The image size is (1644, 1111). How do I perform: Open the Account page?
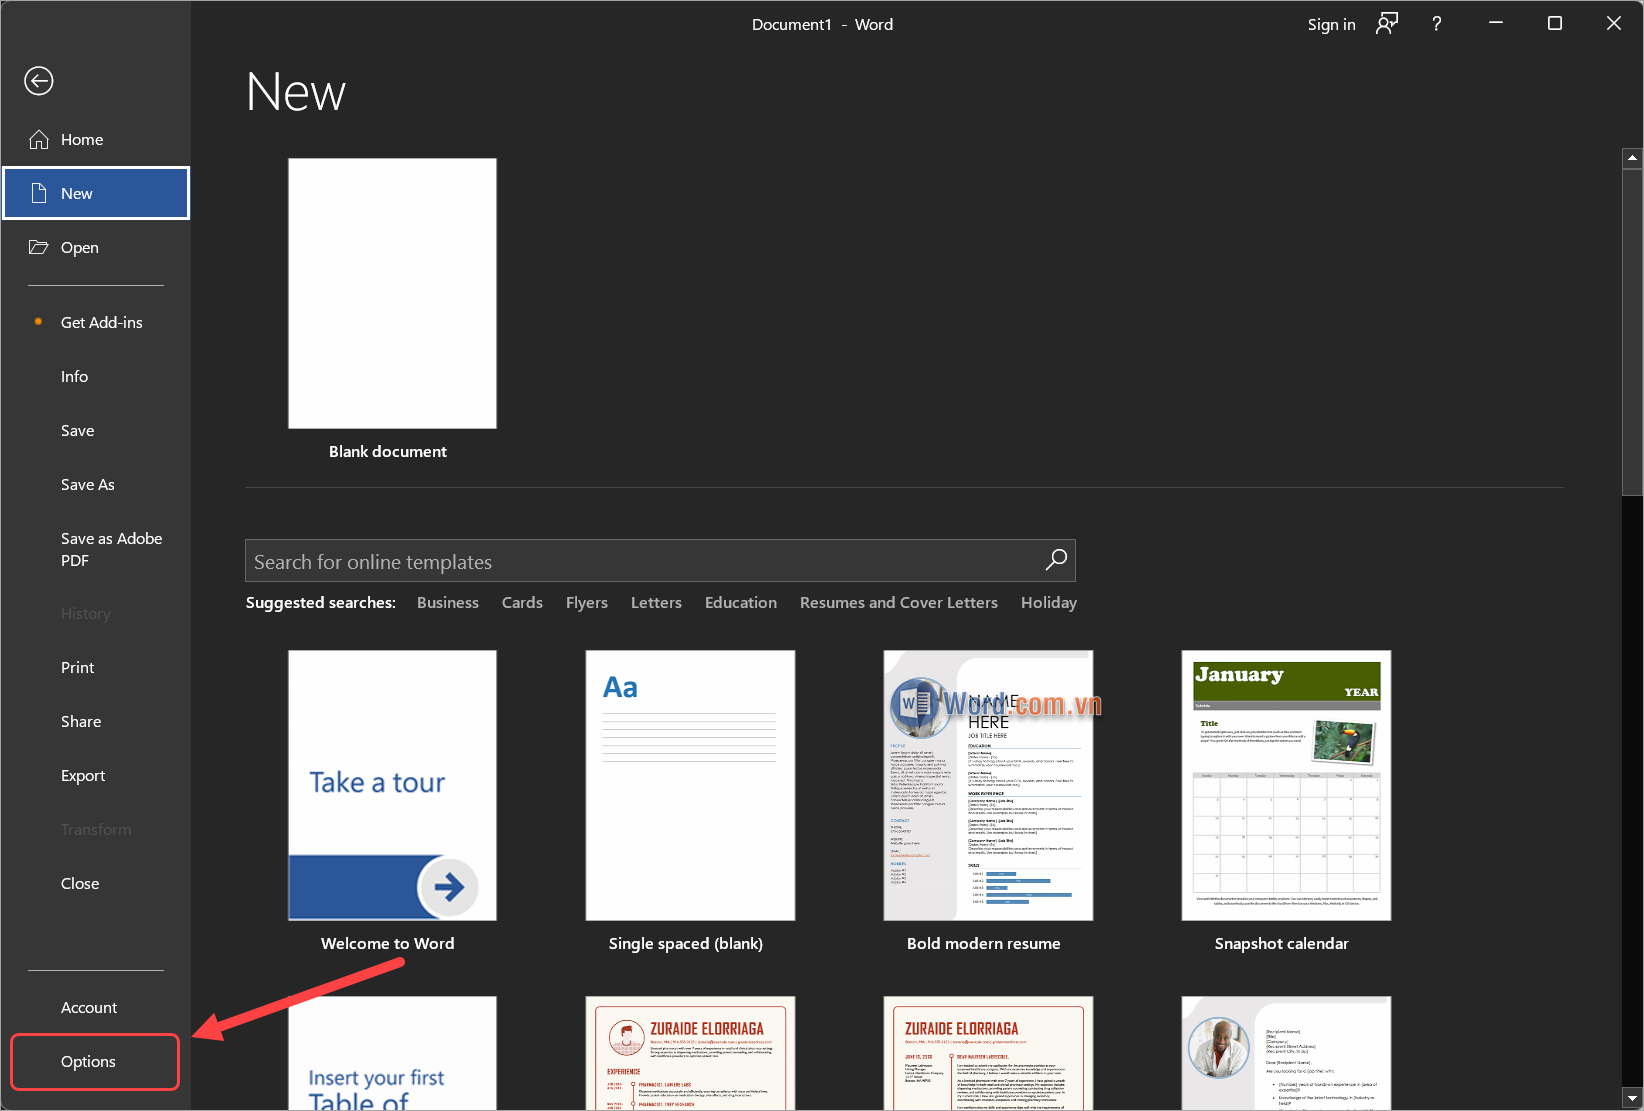[96, 1008]
